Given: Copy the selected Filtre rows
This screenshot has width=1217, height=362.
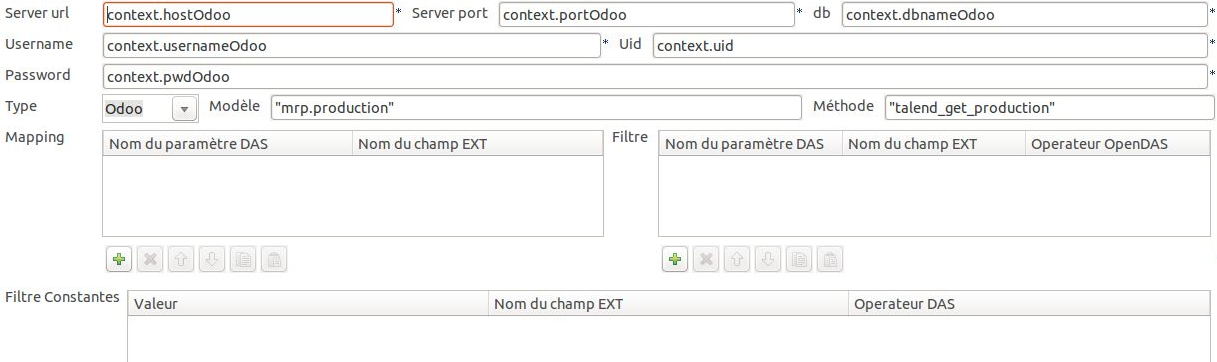Looking at the screenshot, I should (798, 260).
